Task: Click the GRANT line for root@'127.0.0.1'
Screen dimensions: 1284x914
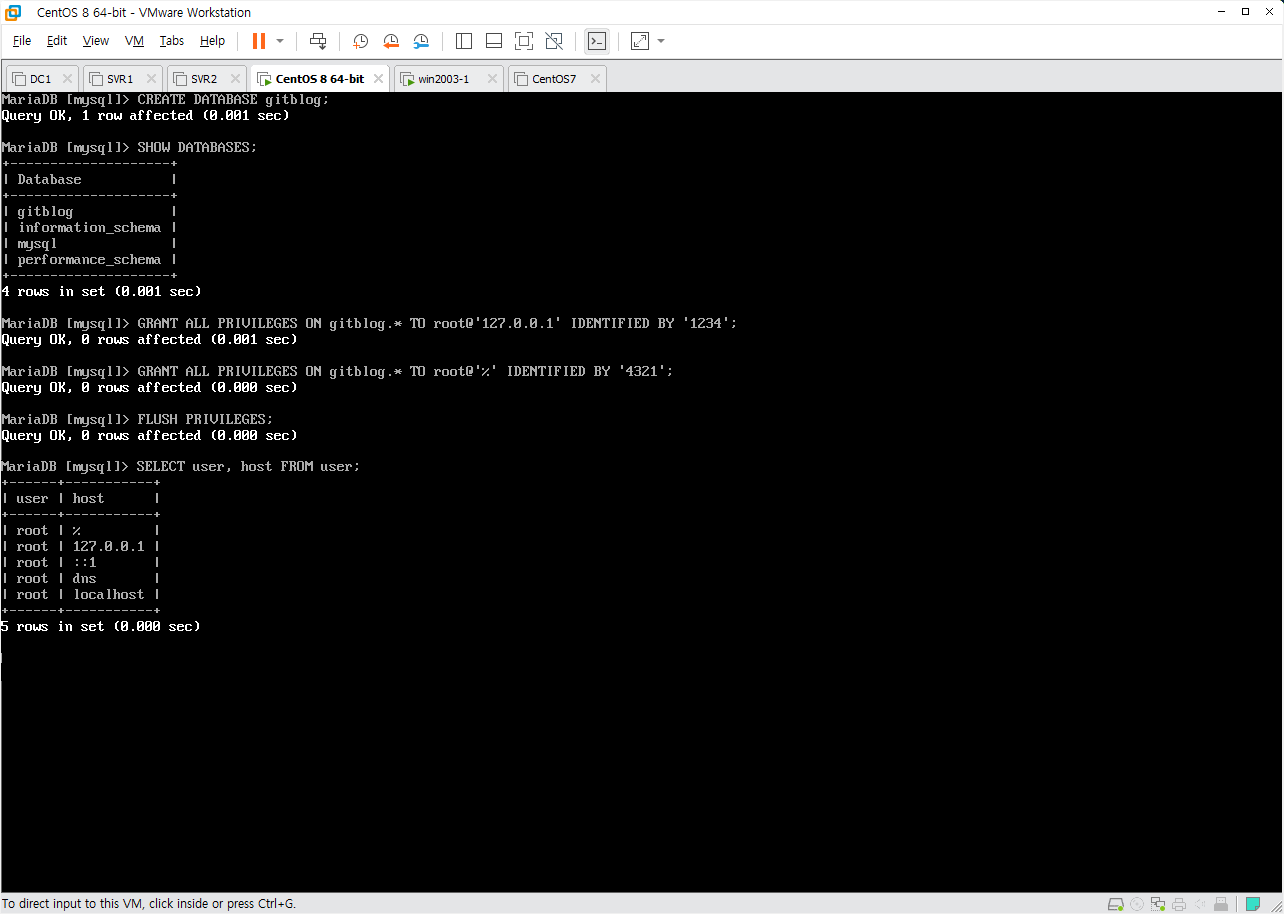Action: [x=369, y=323]
